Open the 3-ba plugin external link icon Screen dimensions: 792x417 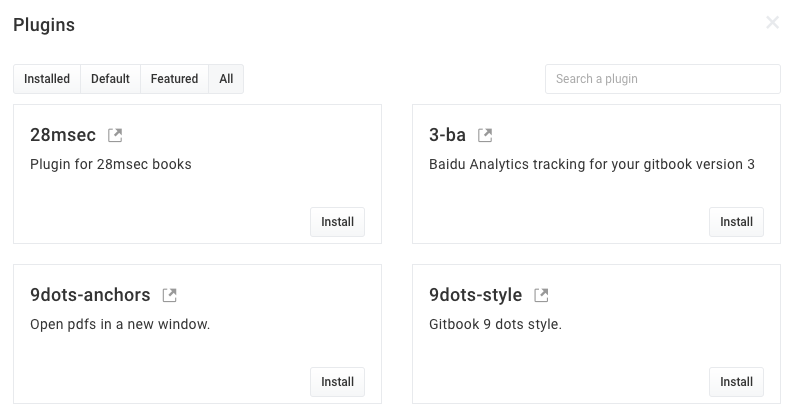(x=485, y=135)
